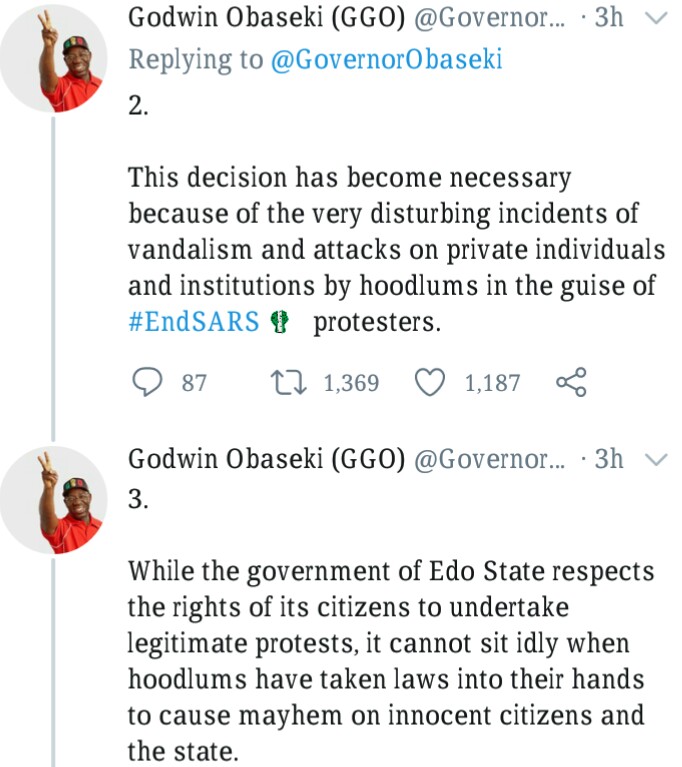Expand the chevron menu on tweet numbered 3

[x=655, y=460]
